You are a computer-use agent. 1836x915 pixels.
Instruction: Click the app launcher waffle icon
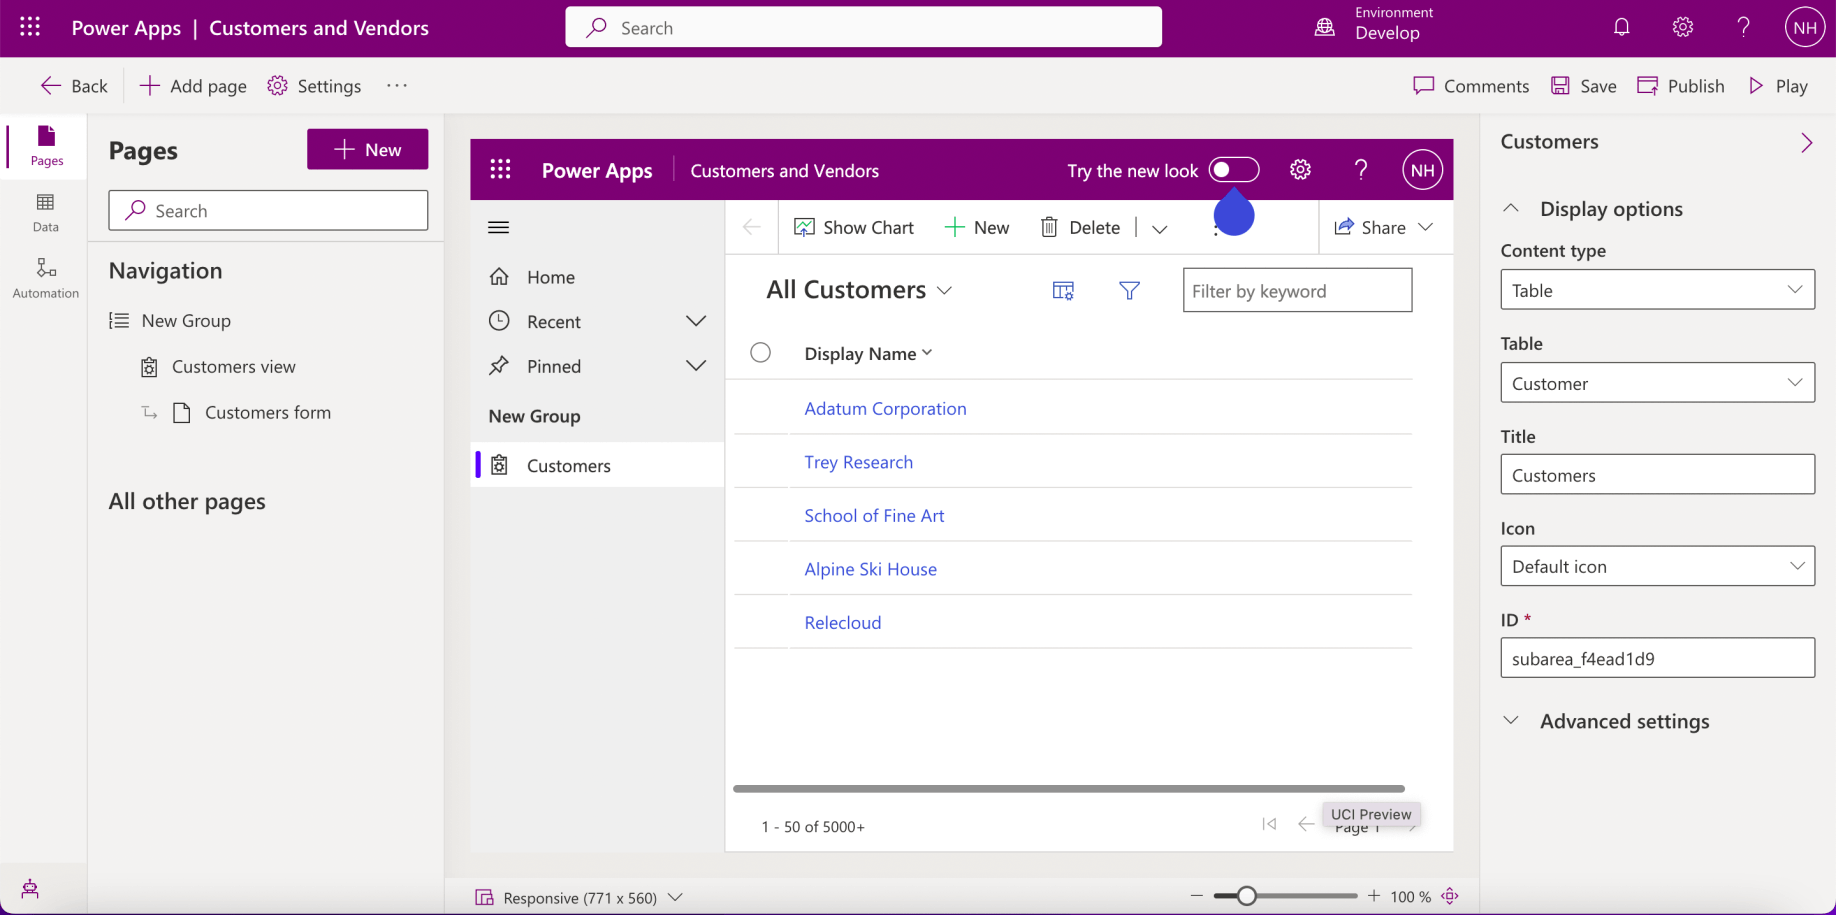point(30,28)
